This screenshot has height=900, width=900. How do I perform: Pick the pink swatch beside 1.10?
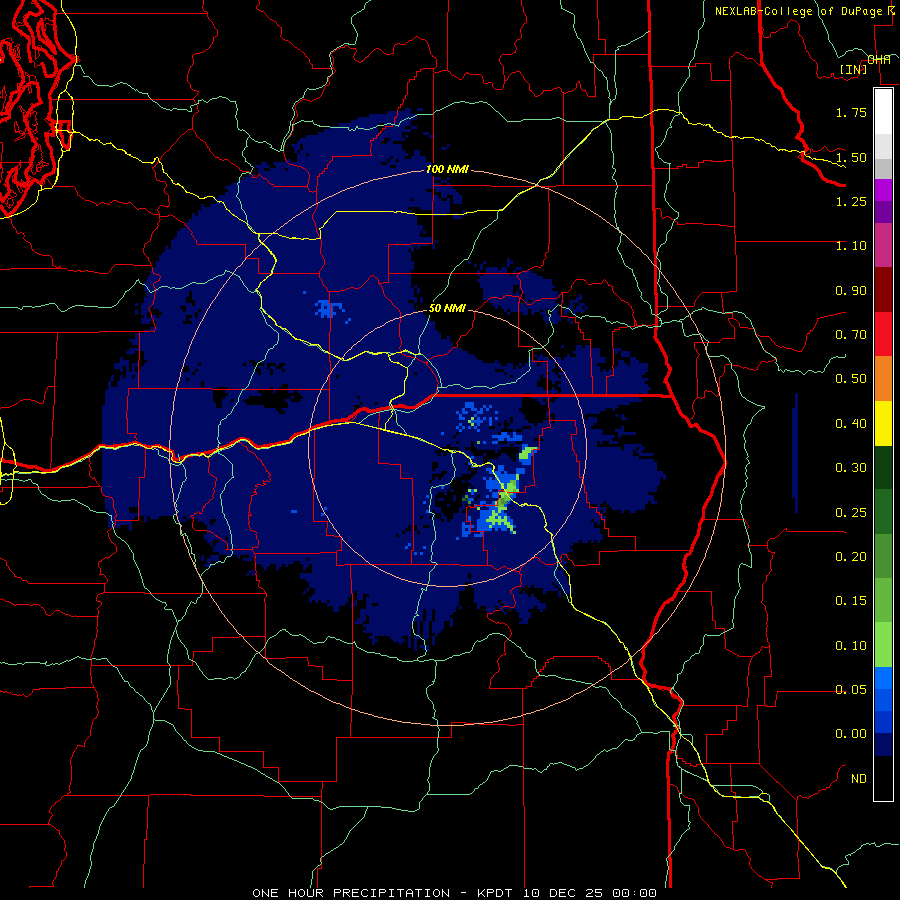click(883, 246)
